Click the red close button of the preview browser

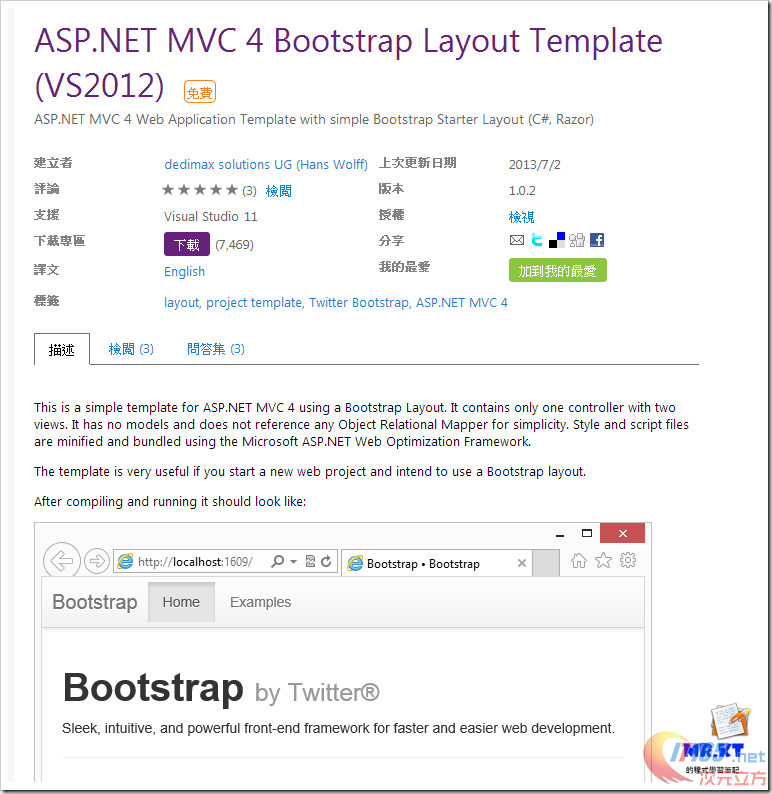click(x=623, y=533)
